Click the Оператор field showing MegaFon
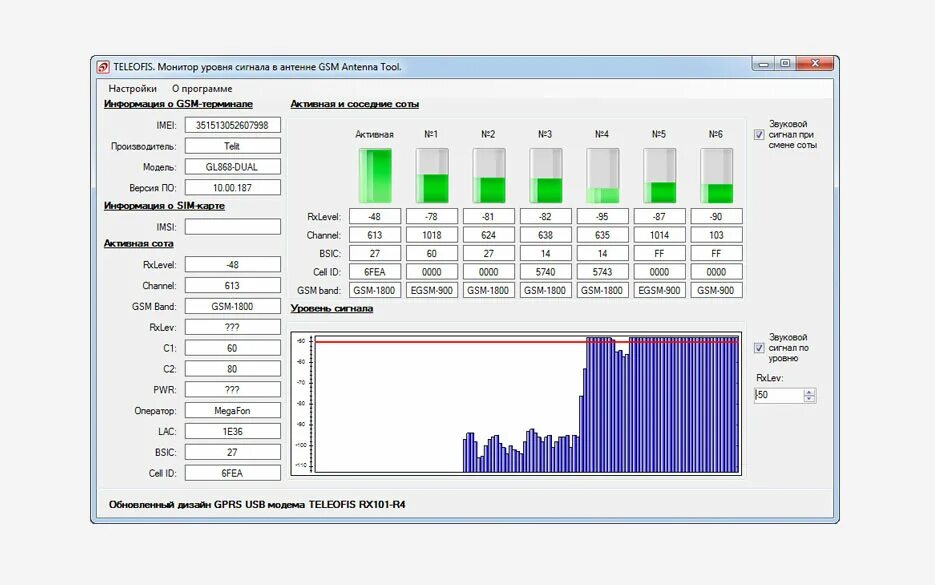Screen dimensions: 935x585 (233, 411)
